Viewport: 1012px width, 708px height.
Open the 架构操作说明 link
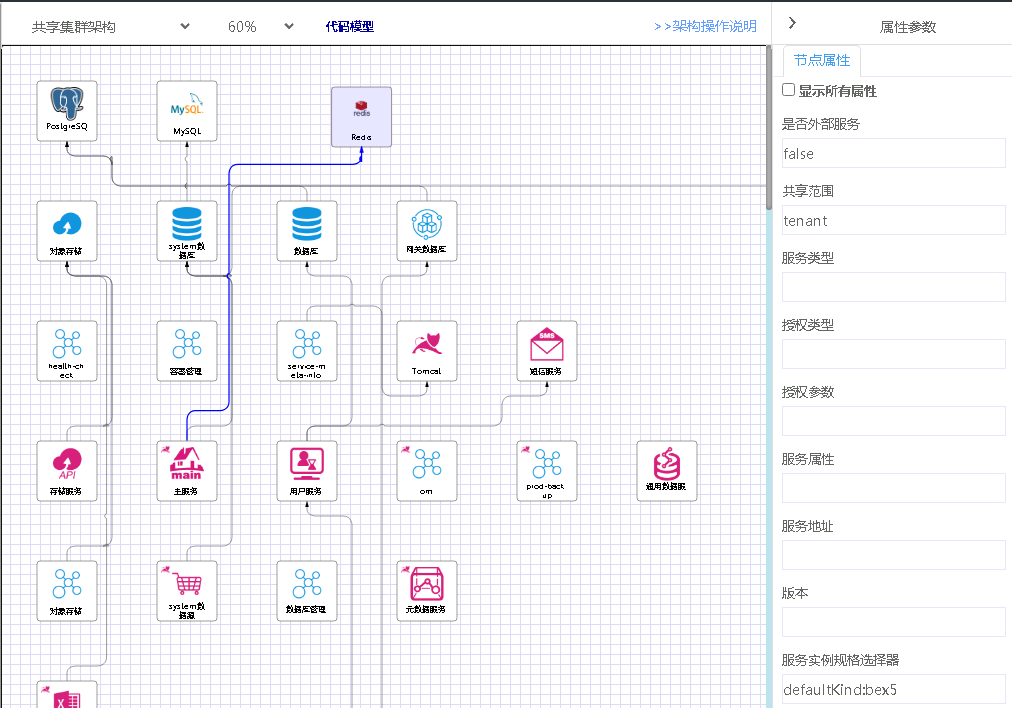tap(705, 27)
